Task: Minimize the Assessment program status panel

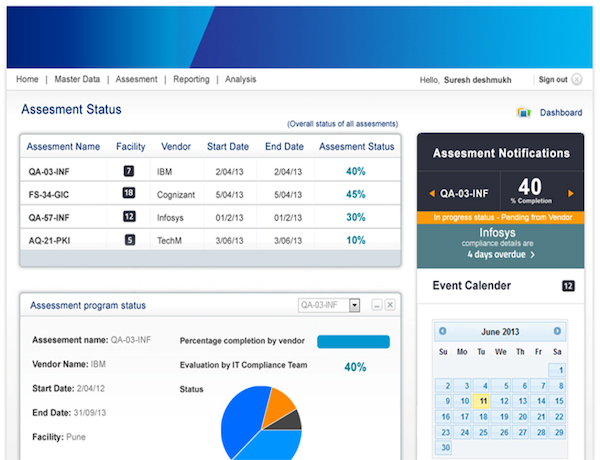Action: (375, 305)
